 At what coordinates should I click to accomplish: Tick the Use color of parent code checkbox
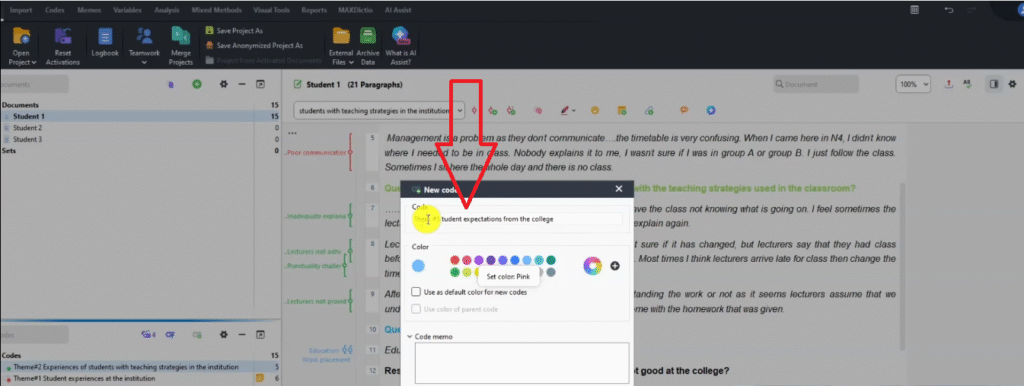click(x=416, y=309)
